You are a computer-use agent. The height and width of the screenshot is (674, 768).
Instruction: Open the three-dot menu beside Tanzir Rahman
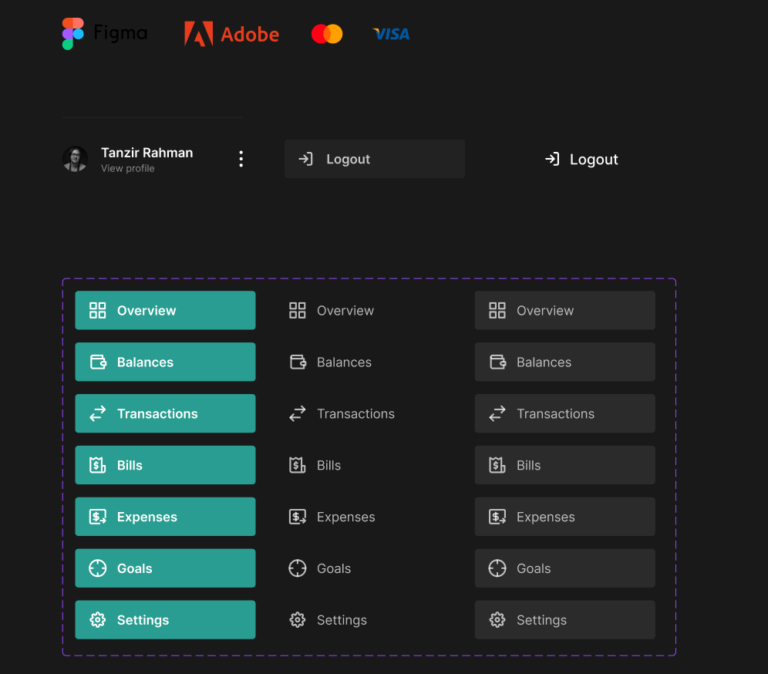[x=240, y=159]
